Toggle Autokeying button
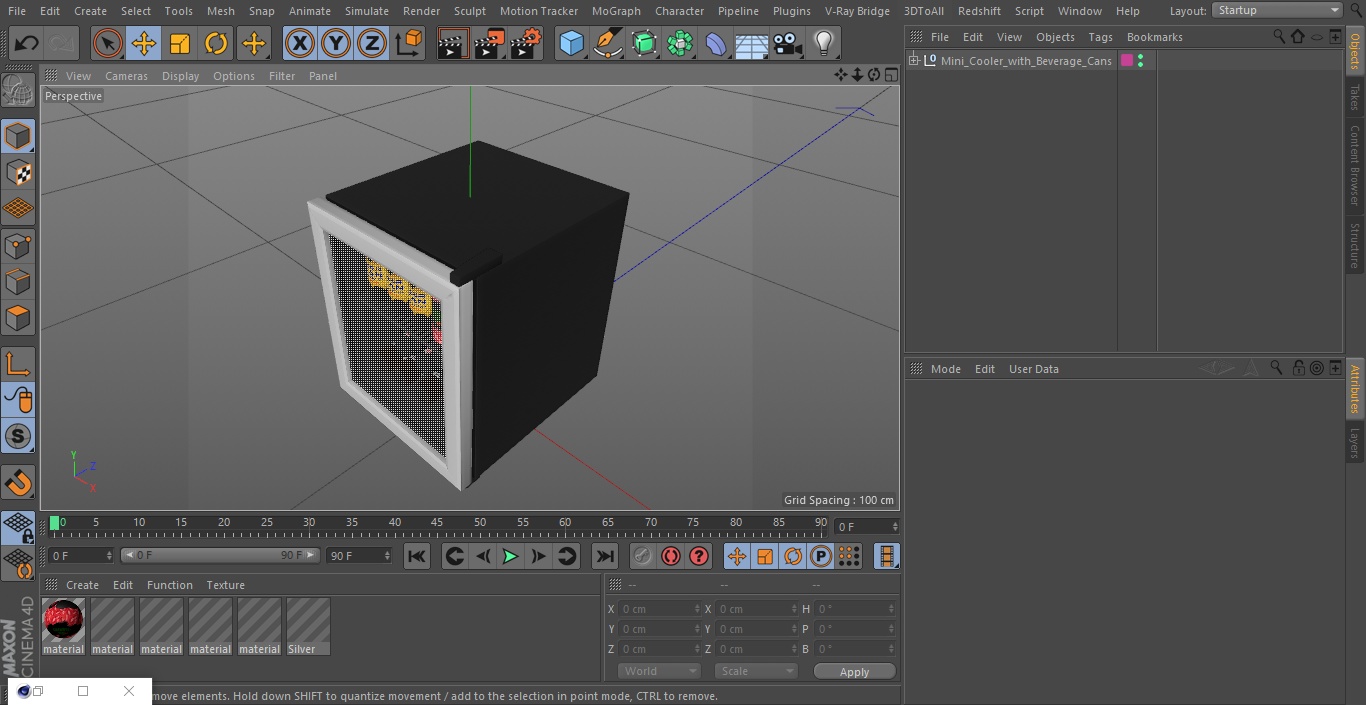 pyautogui.click(x=671, y=556)
